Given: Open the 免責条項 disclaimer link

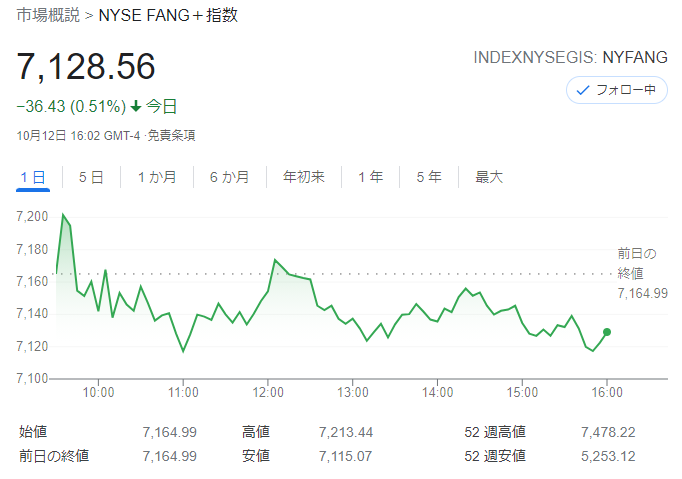Looking at the screenshot, I should click(x=171, y=136).
